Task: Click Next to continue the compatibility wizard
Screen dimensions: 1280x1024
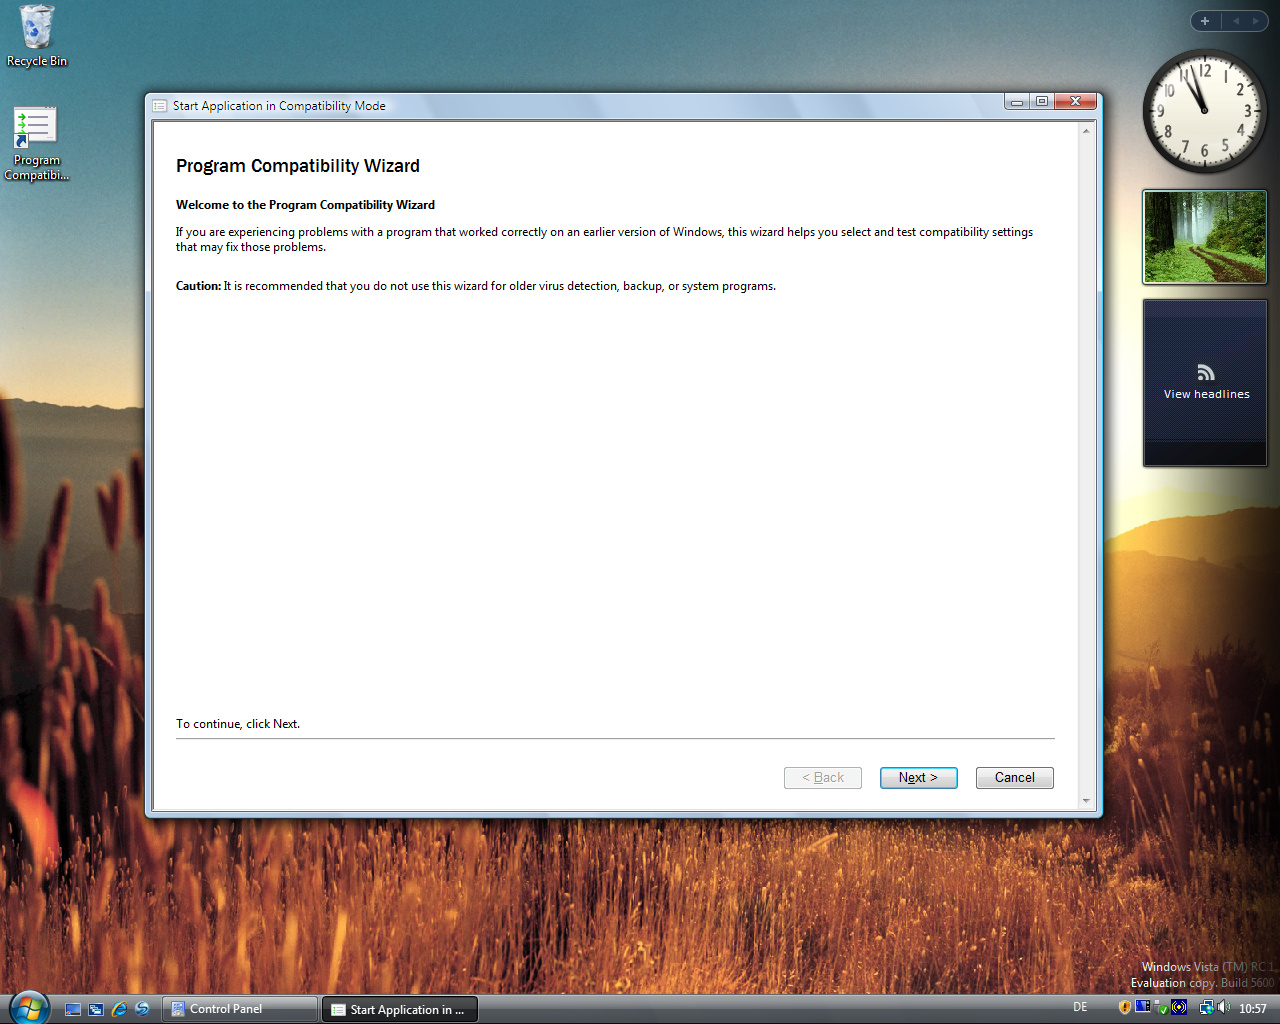Action: pos(918,777)
